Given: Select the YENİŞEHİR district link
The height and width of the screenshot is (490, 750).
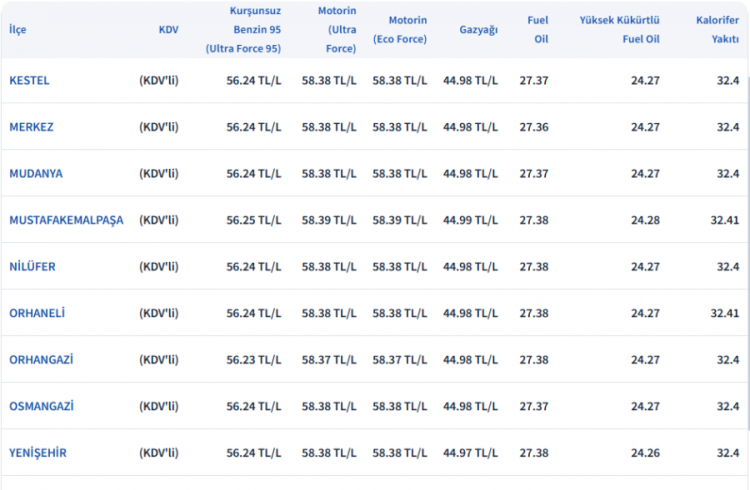Looking at the screenshot, I should 38,453.
